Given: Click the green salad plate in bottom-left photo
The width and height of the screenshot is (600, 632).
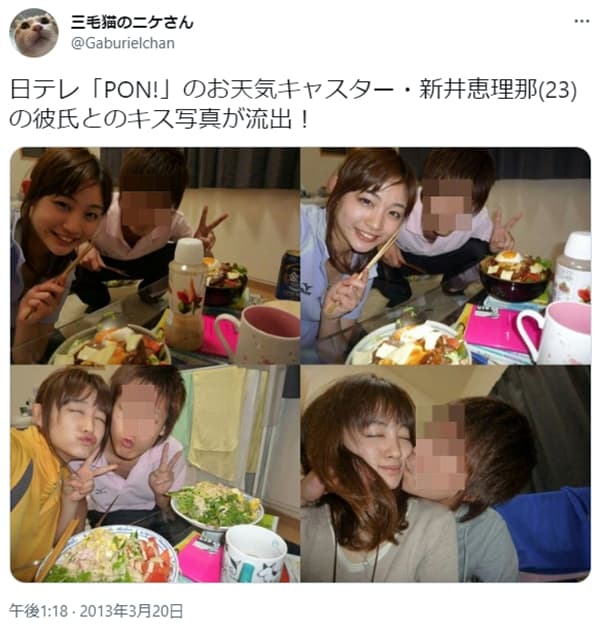Looking at the screenshot, I should 217,506.
